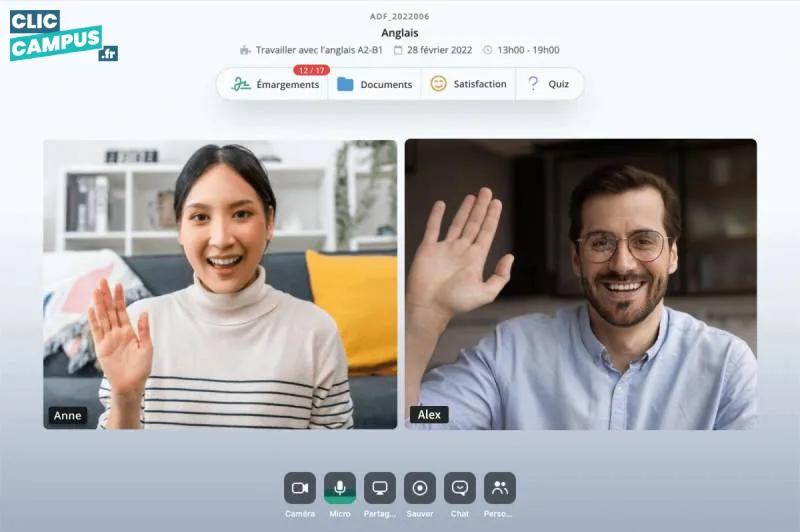The height and width of the screenshot is (532, 800).
Task: Click the Anne name label
Action: 68,415
